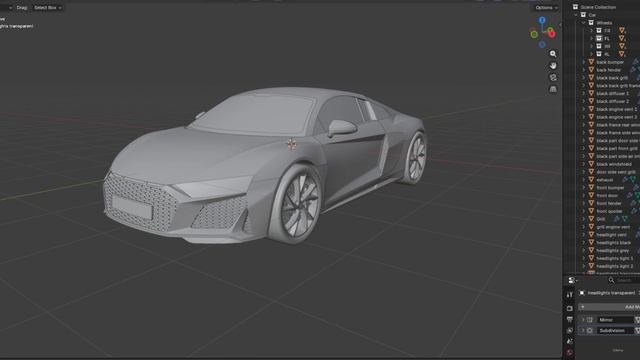The image size is (640, 360).
Task: Select the exhaust object in outliner
Action: click(x=604, y=180)
